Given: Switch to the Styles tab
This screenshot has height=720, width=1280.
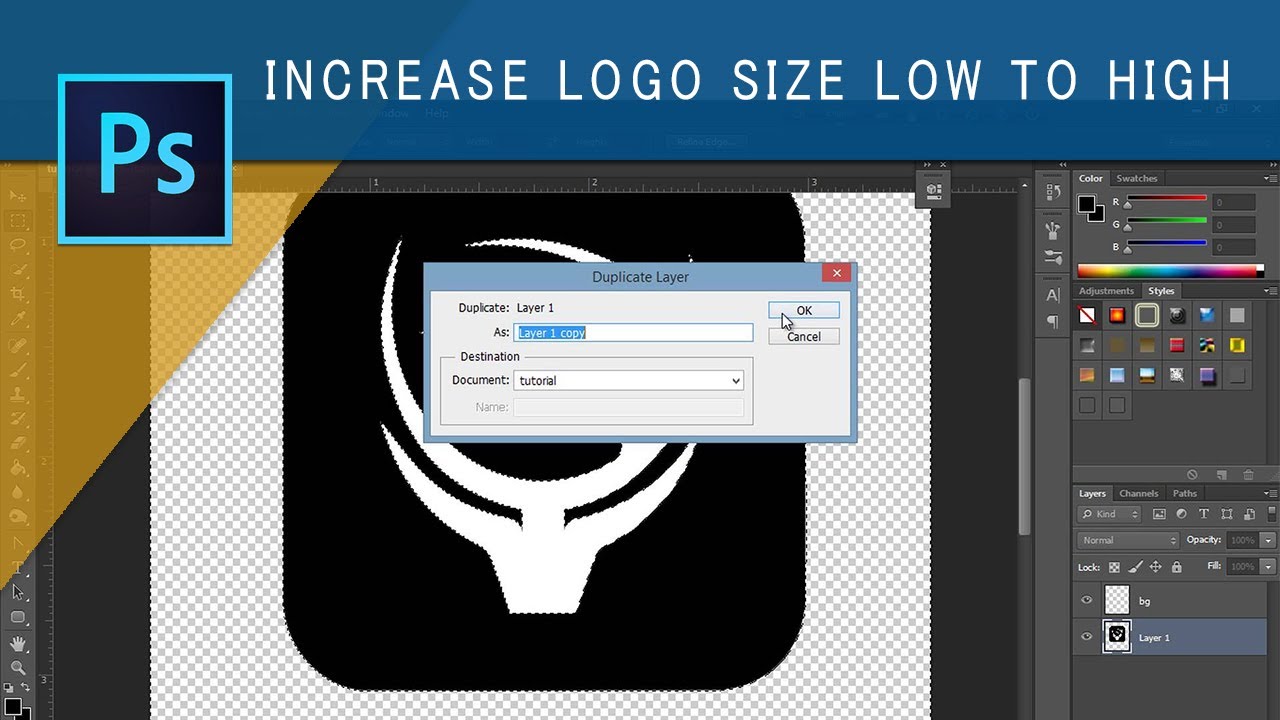Looking at the screenshot, I should coord(1161,291).
